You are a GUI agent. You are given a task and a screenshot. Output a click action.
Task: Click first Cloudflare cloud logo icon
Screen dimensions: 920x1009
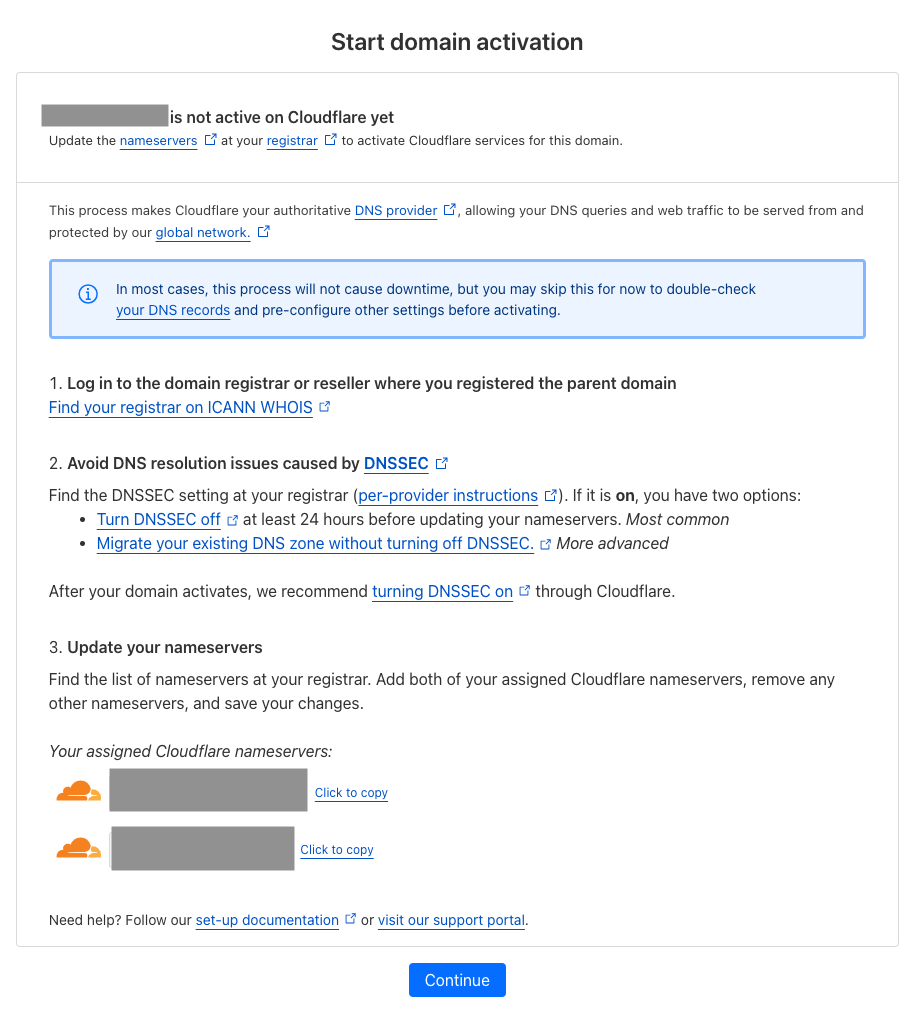(79, 791)
